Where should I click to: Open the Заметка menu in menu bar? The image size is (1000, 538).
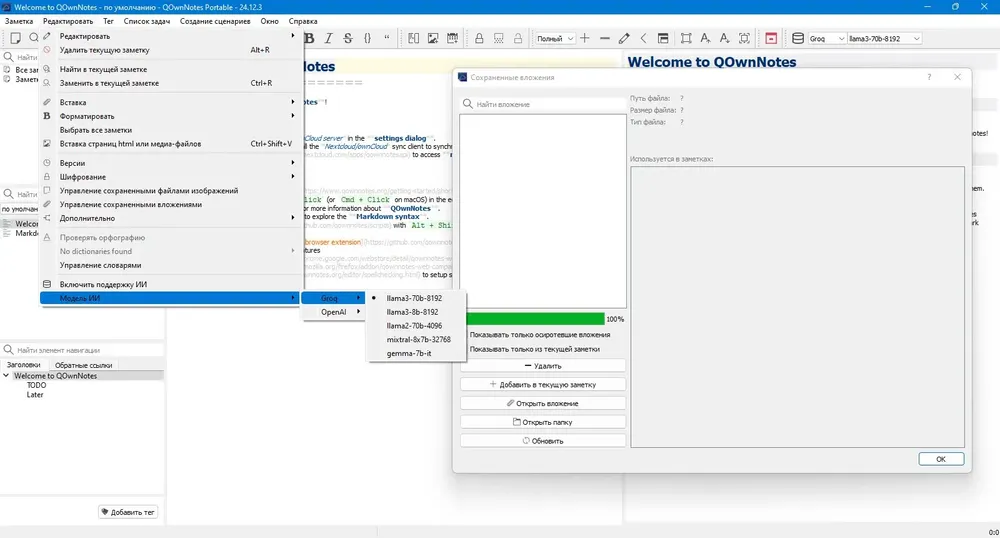point(19,21)
